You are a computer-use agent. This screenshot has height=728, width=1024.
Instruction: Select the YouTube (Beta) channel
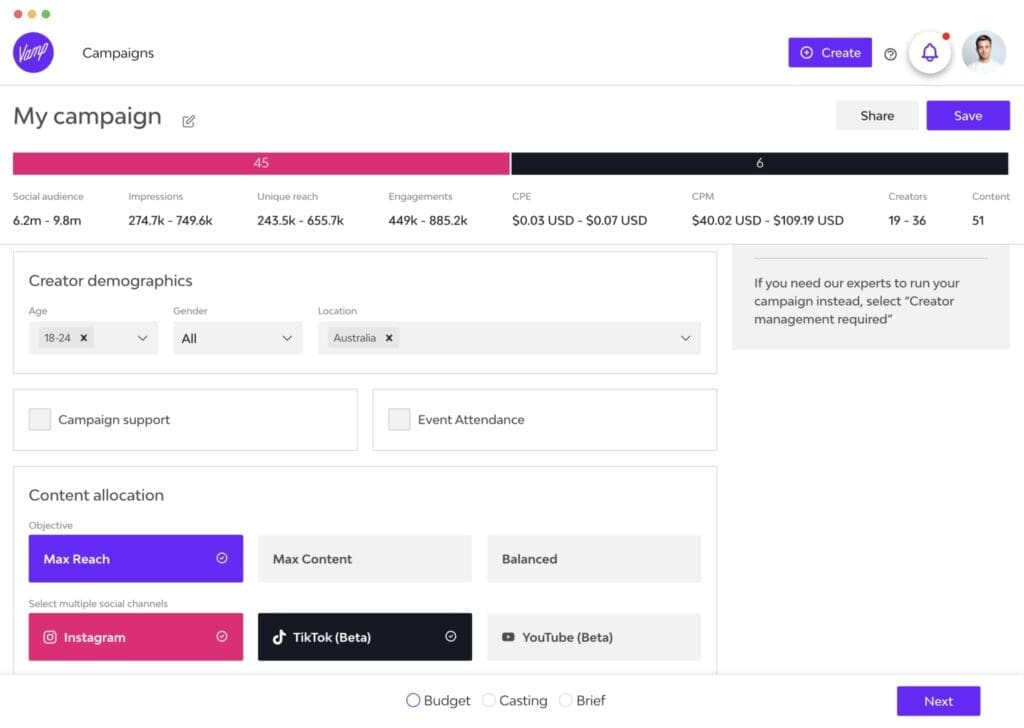[x=594, y=637]
